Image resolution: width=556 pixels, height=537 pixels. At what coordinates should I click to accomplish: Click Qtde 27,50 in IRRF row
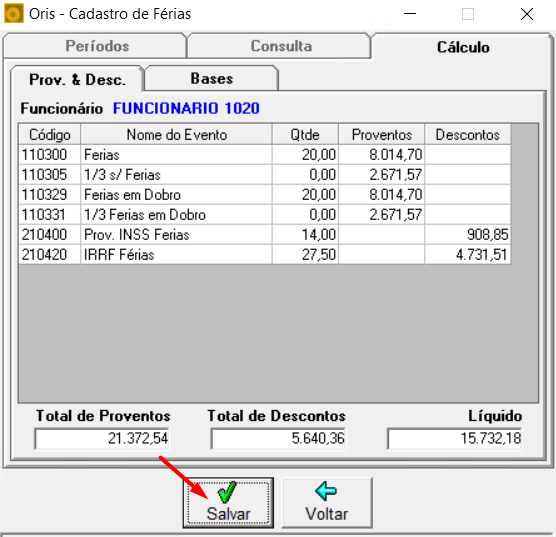[x=305, y=254]
